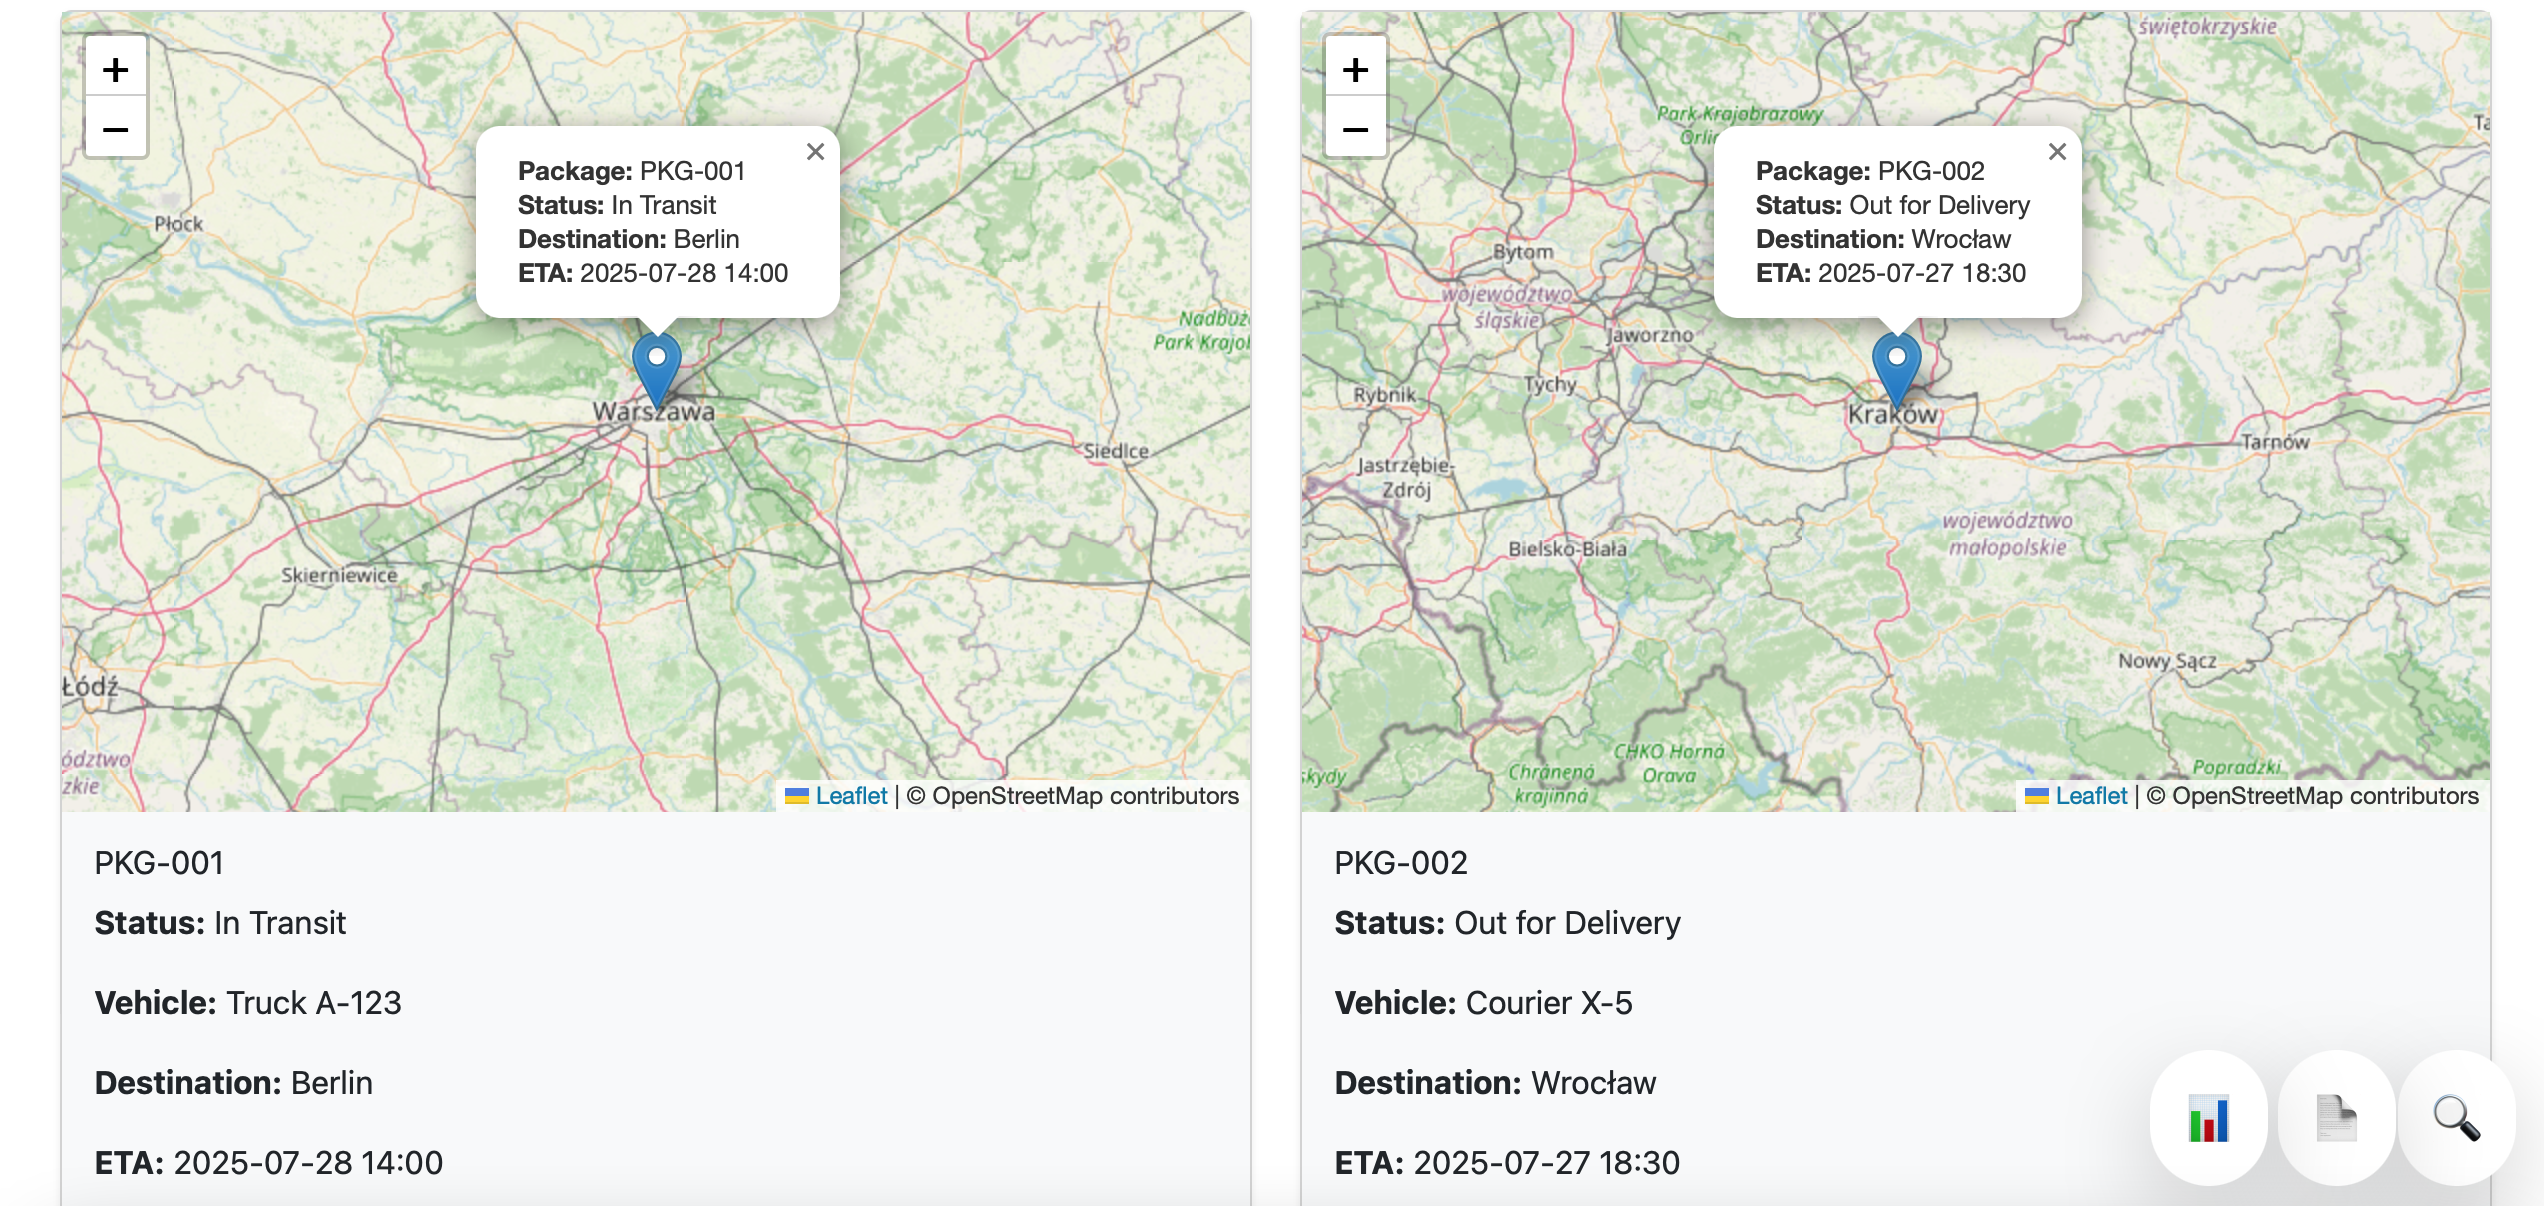
Task: Click the PKG-002 package card title
Action: click(x=1400, y=863)
